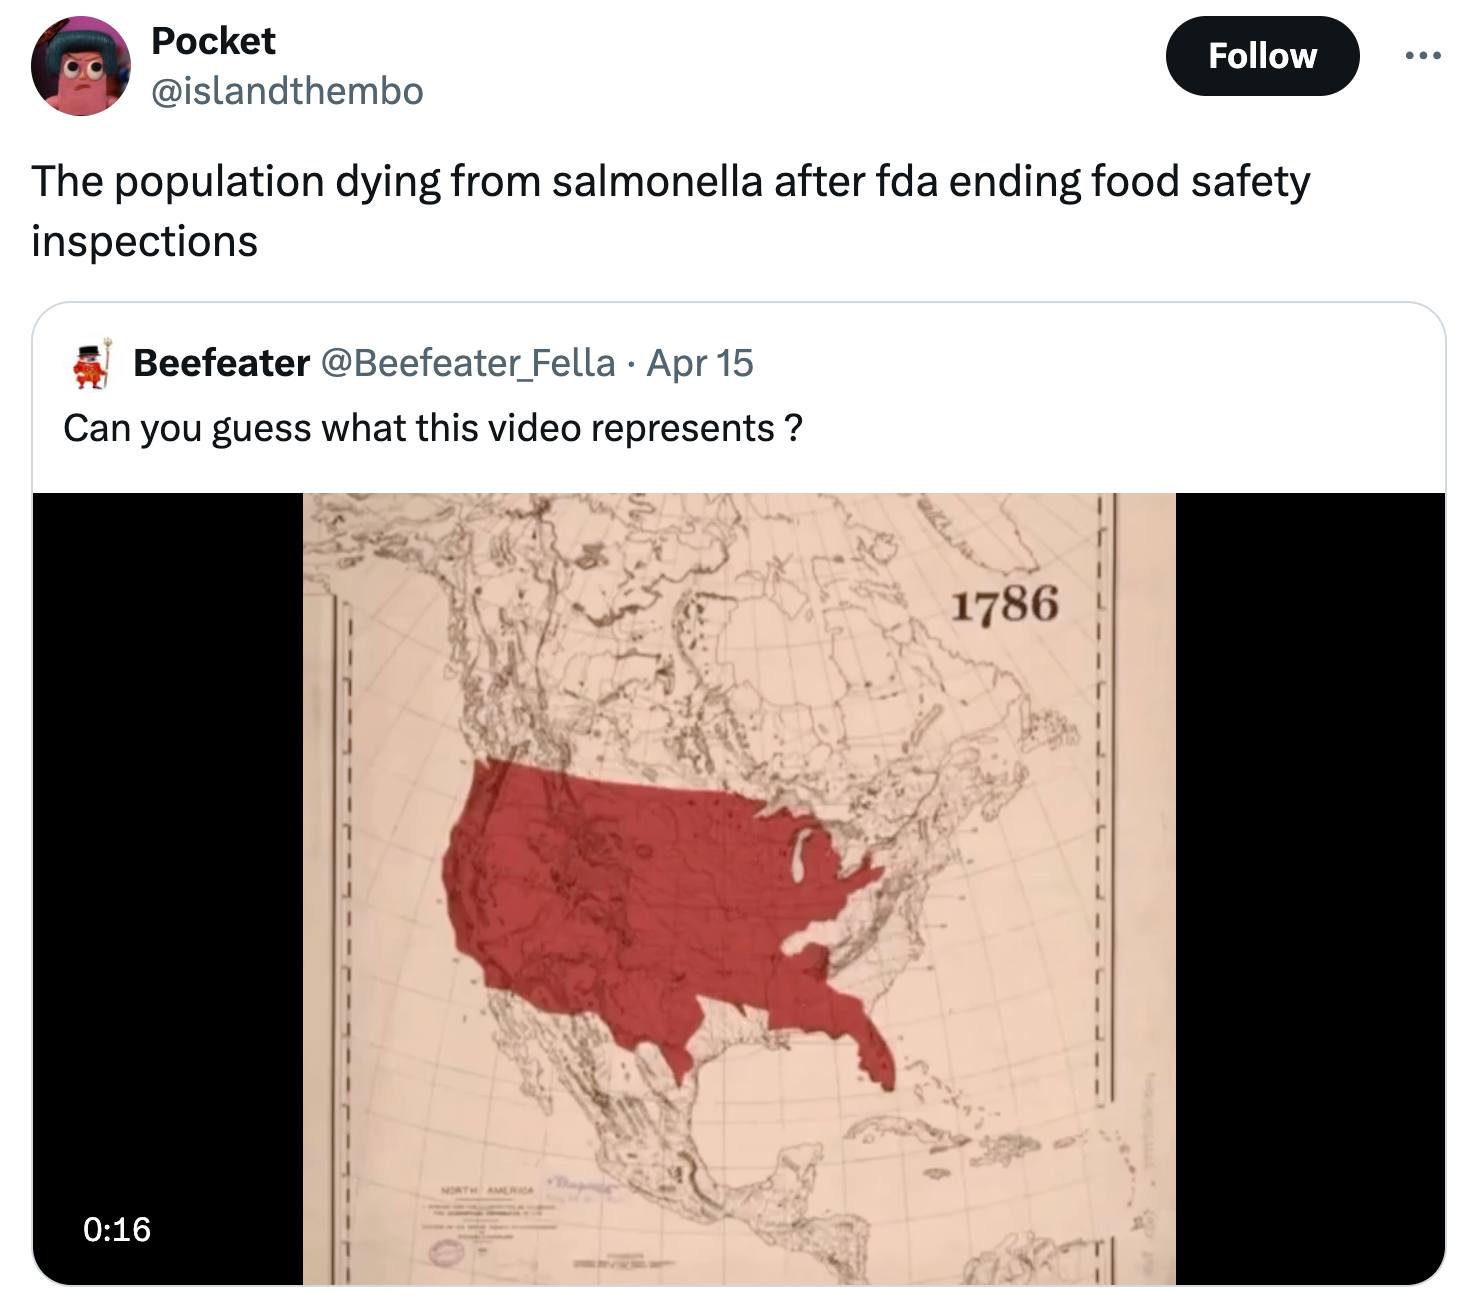Image resolution: width=1478 pixels, height=1312 pixels.
Task: Click the Beefeater avatar in the quoted tweet
Action: click(91, 365)
